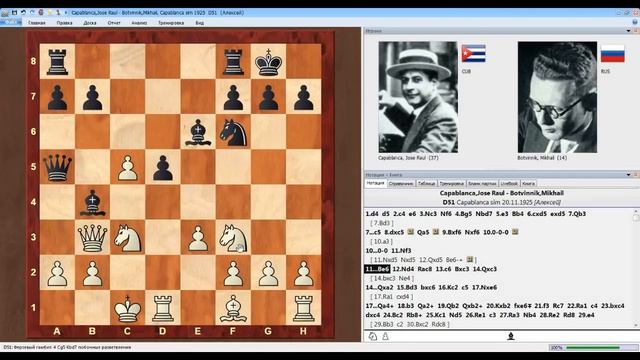Open the Тренировка ribbon tab in menu bar
The width and height of the screenshot is (640, 360).
[x=171, y=23]
